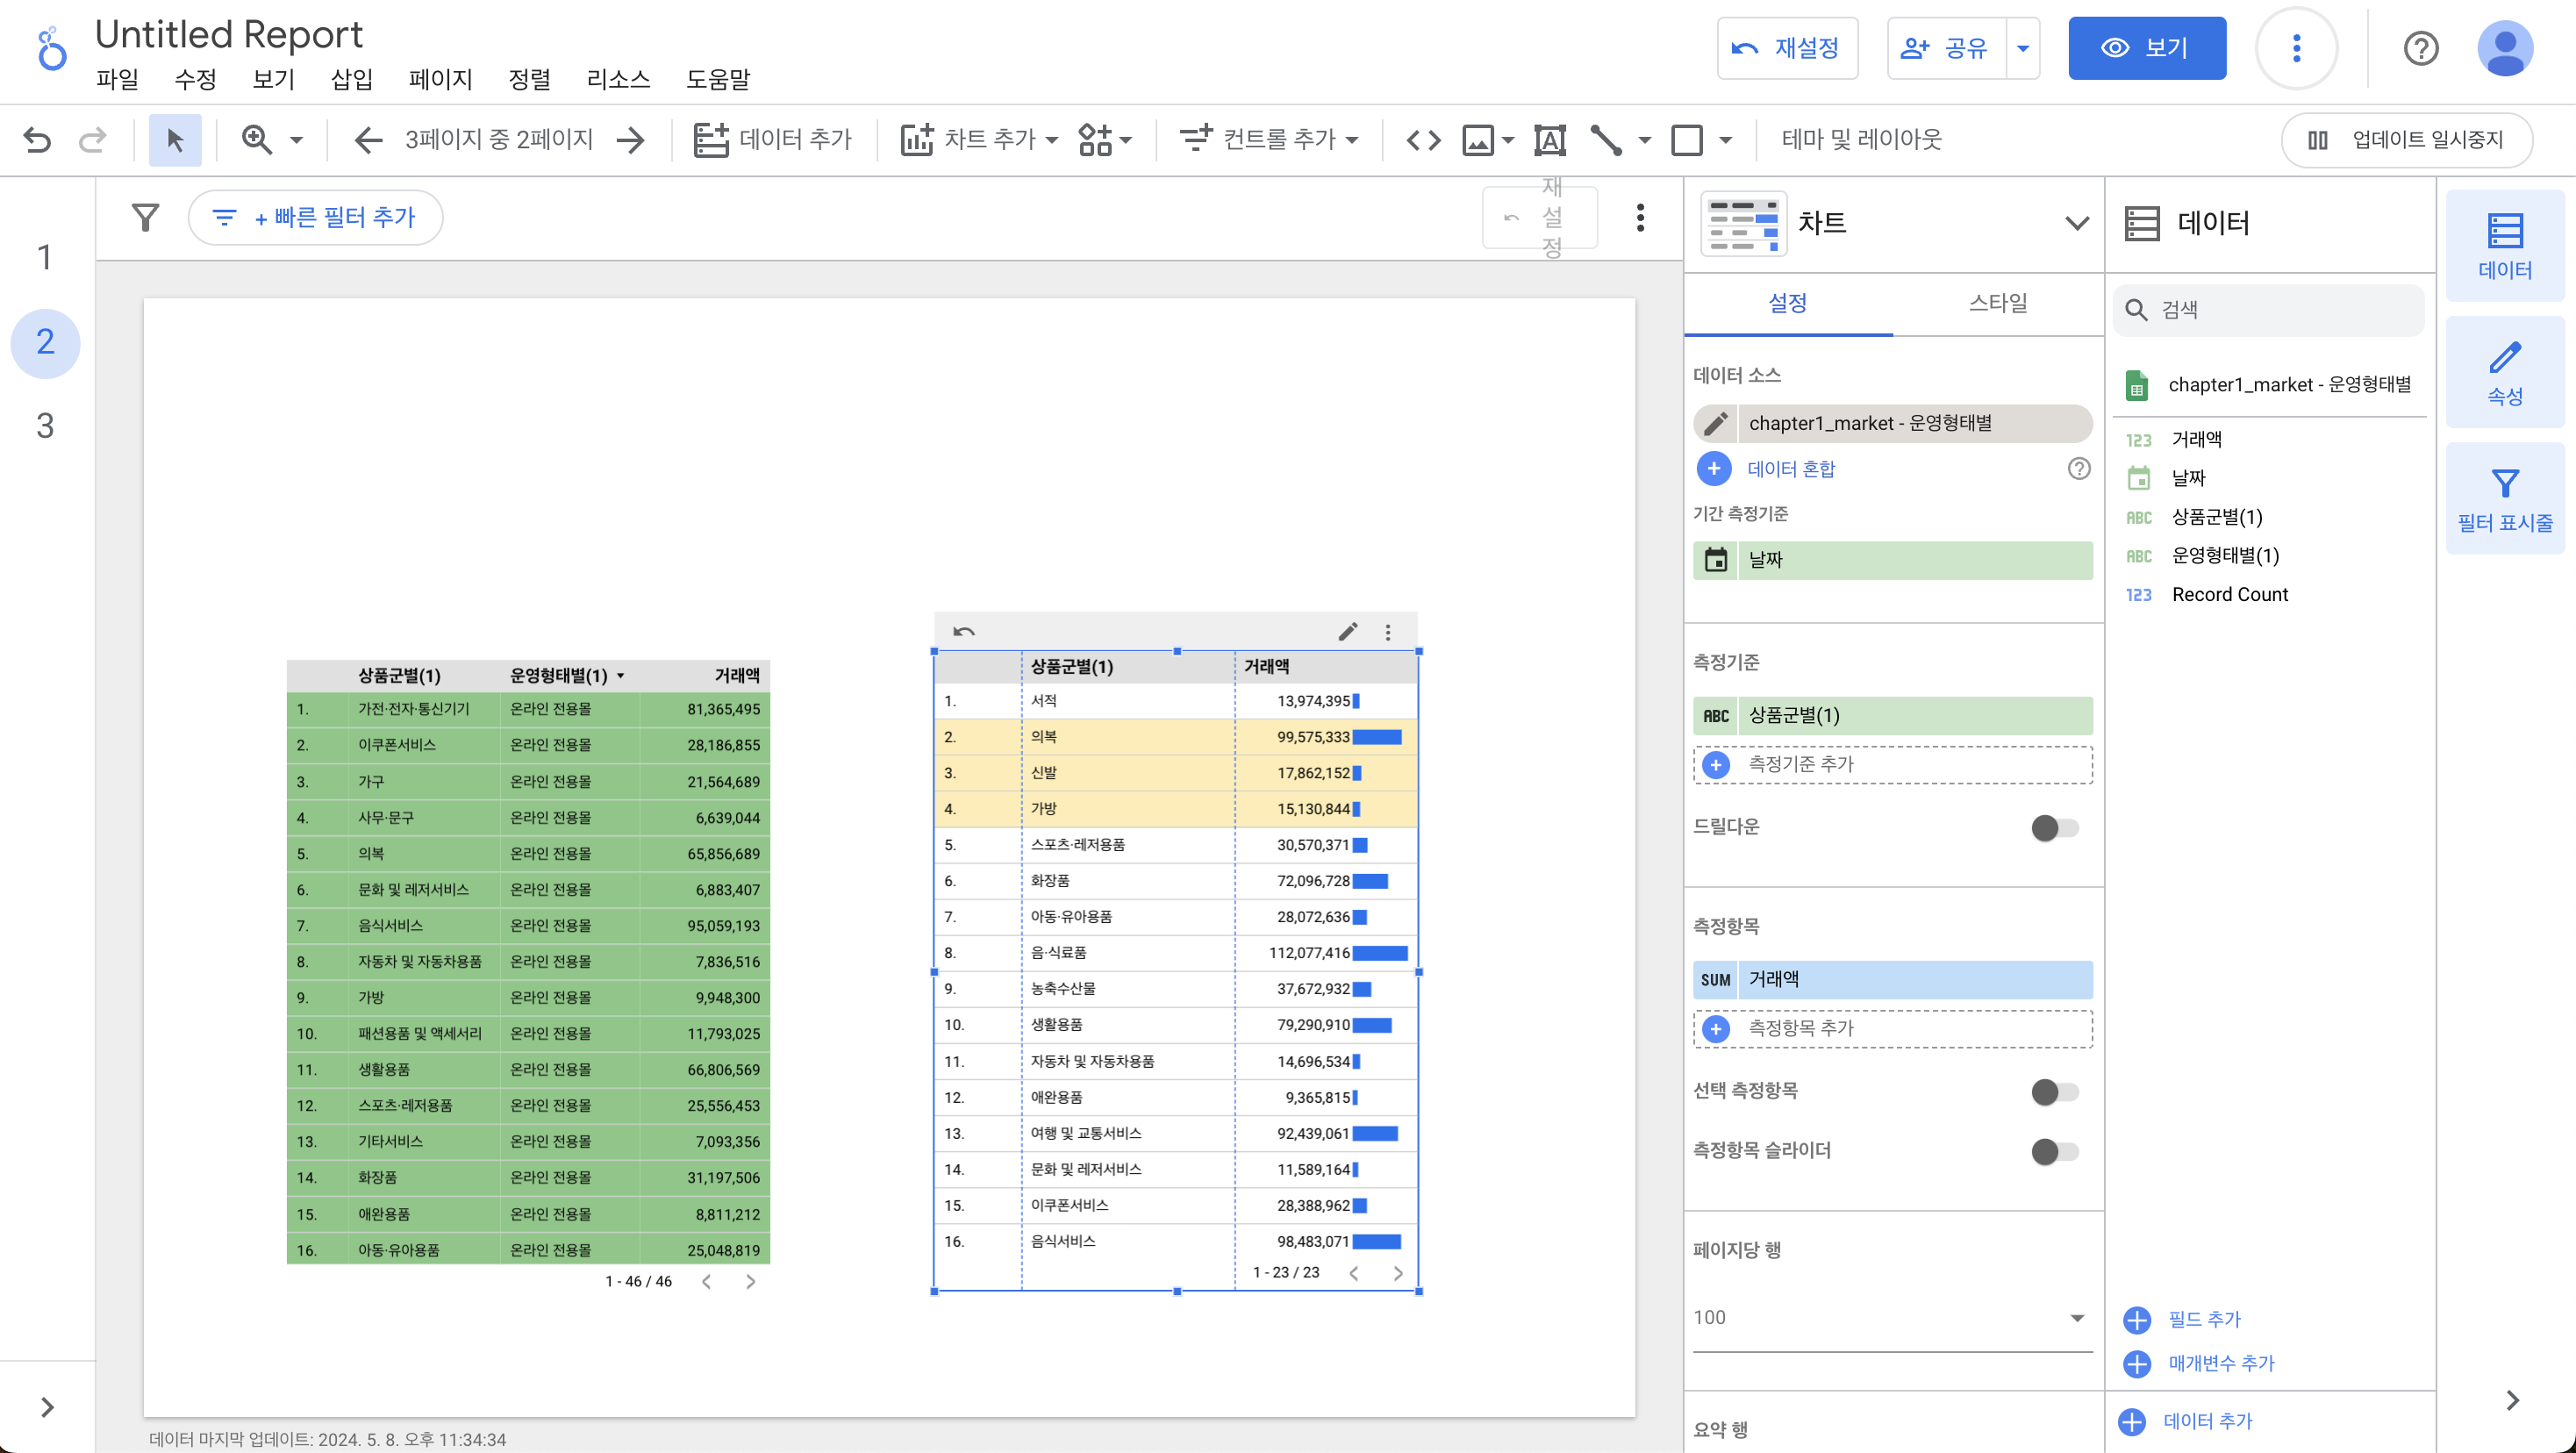Image resolution: width=2576 pixels, height=1453 pixels.
Task: Switch to the 스타일 tab
Action: click(x=1997, y=303)
